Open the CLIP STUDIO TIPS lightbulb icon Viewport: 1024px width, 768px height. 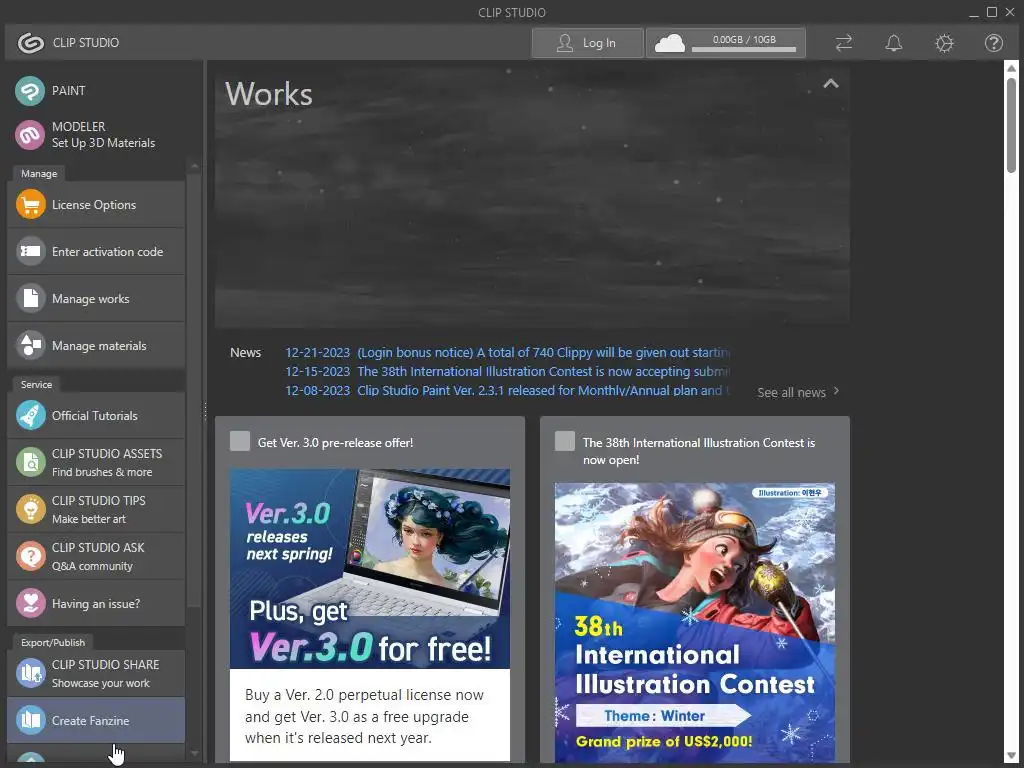30,509
